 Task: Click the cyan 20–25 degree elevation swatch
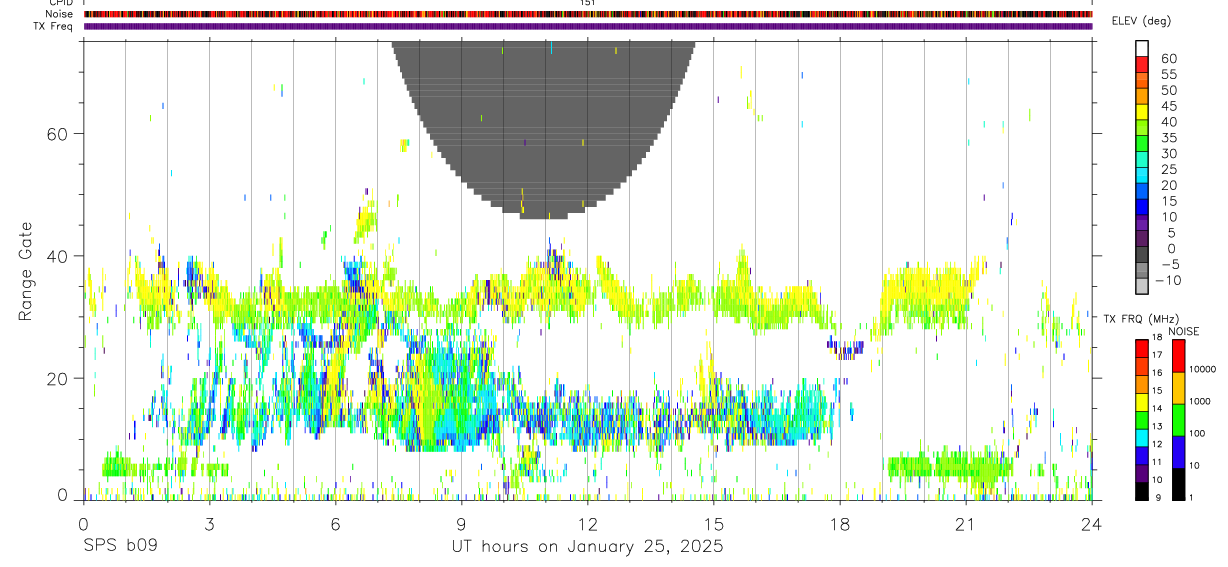click(1142, 176)
